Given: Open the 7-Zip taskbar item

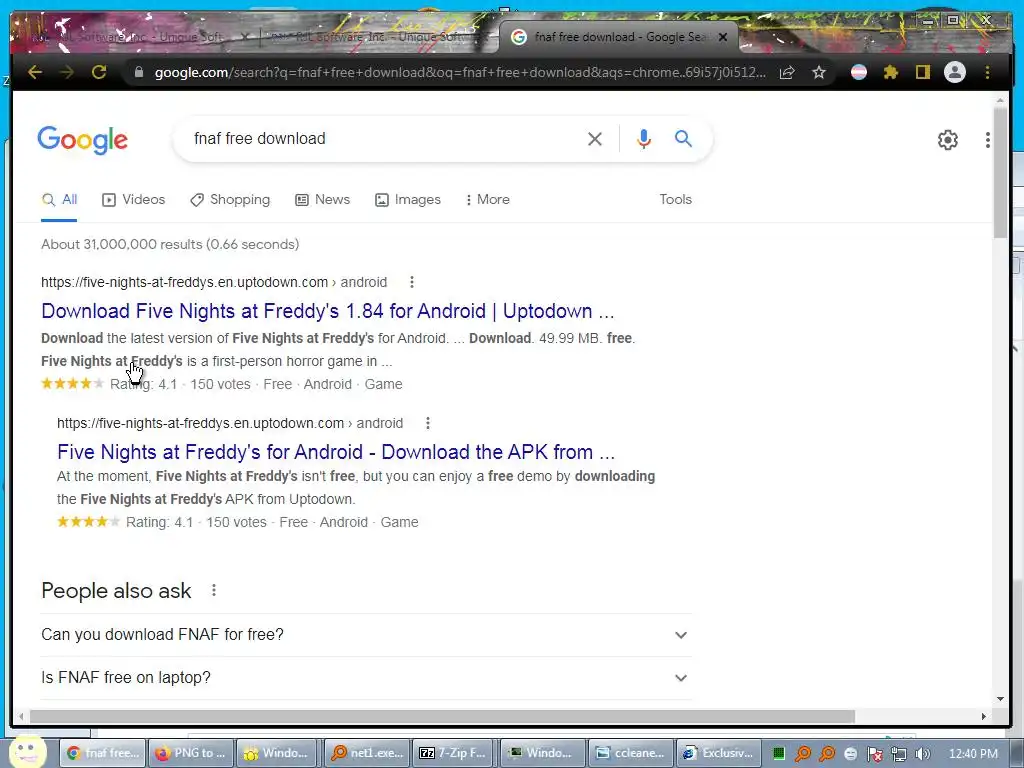Looking at the screenshot, I should [452, 754].
